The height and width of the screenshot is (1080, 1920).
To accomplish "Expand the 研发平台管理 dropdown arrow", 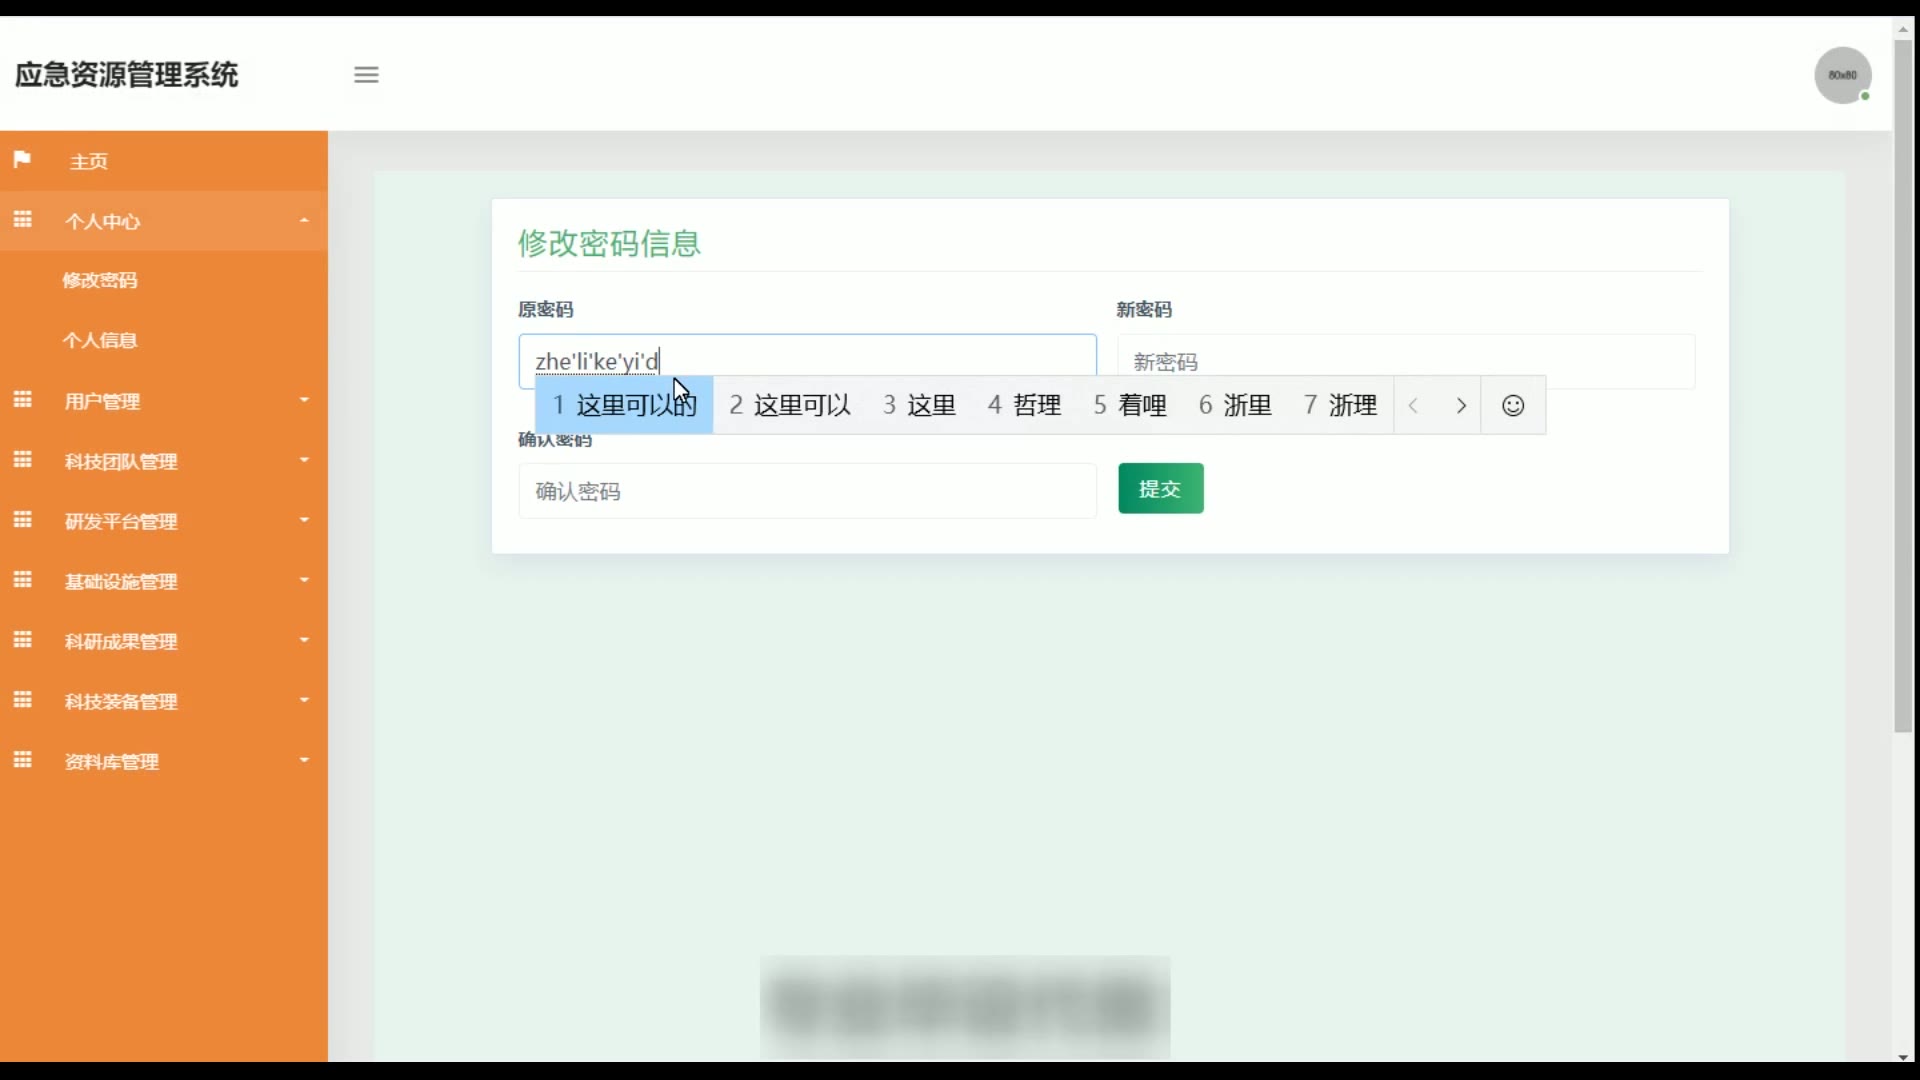I will click(304, 520).
